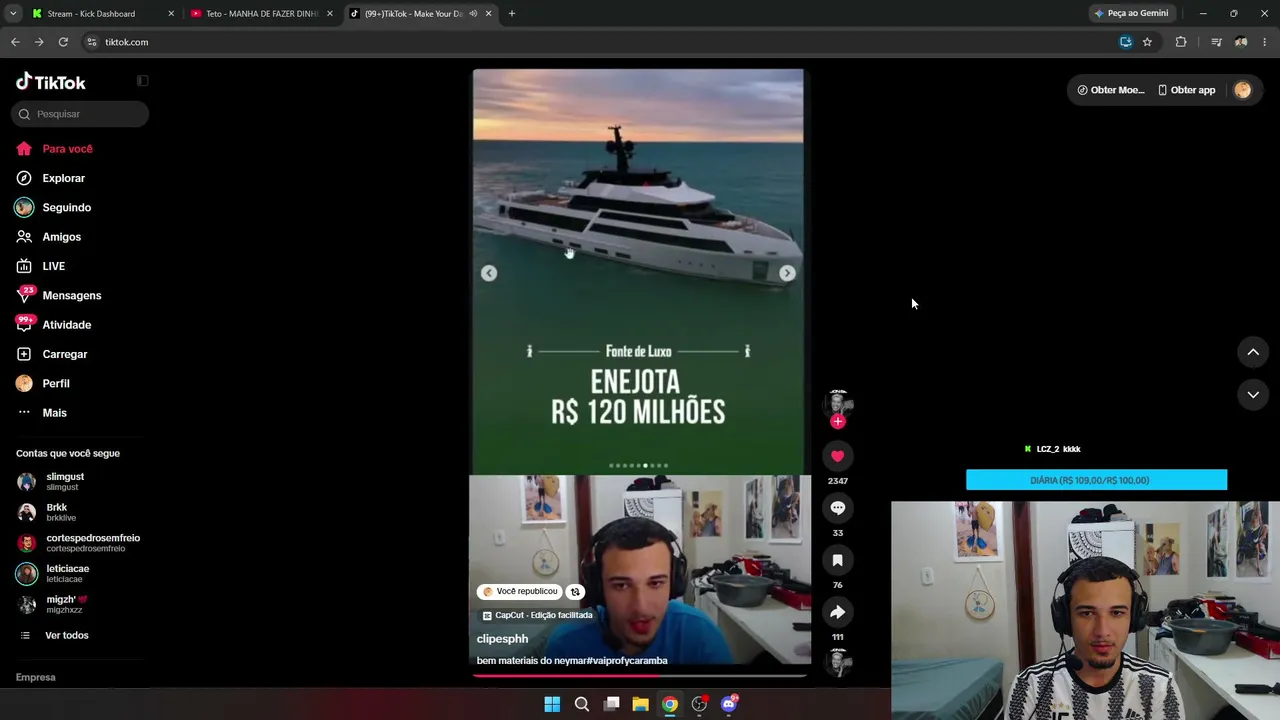
Task: Go forward in browser history
Action: pyautogui.click(x=39, y=42)
